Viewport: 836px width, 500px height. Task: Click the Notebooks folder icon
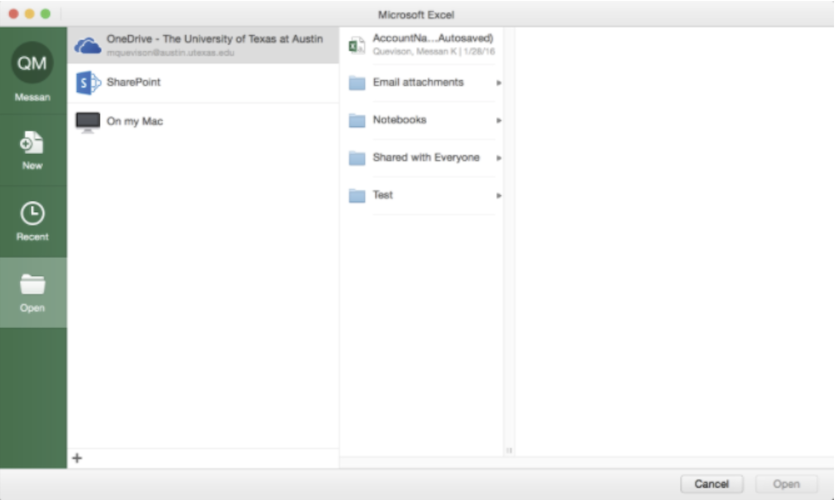pos(357,120)
